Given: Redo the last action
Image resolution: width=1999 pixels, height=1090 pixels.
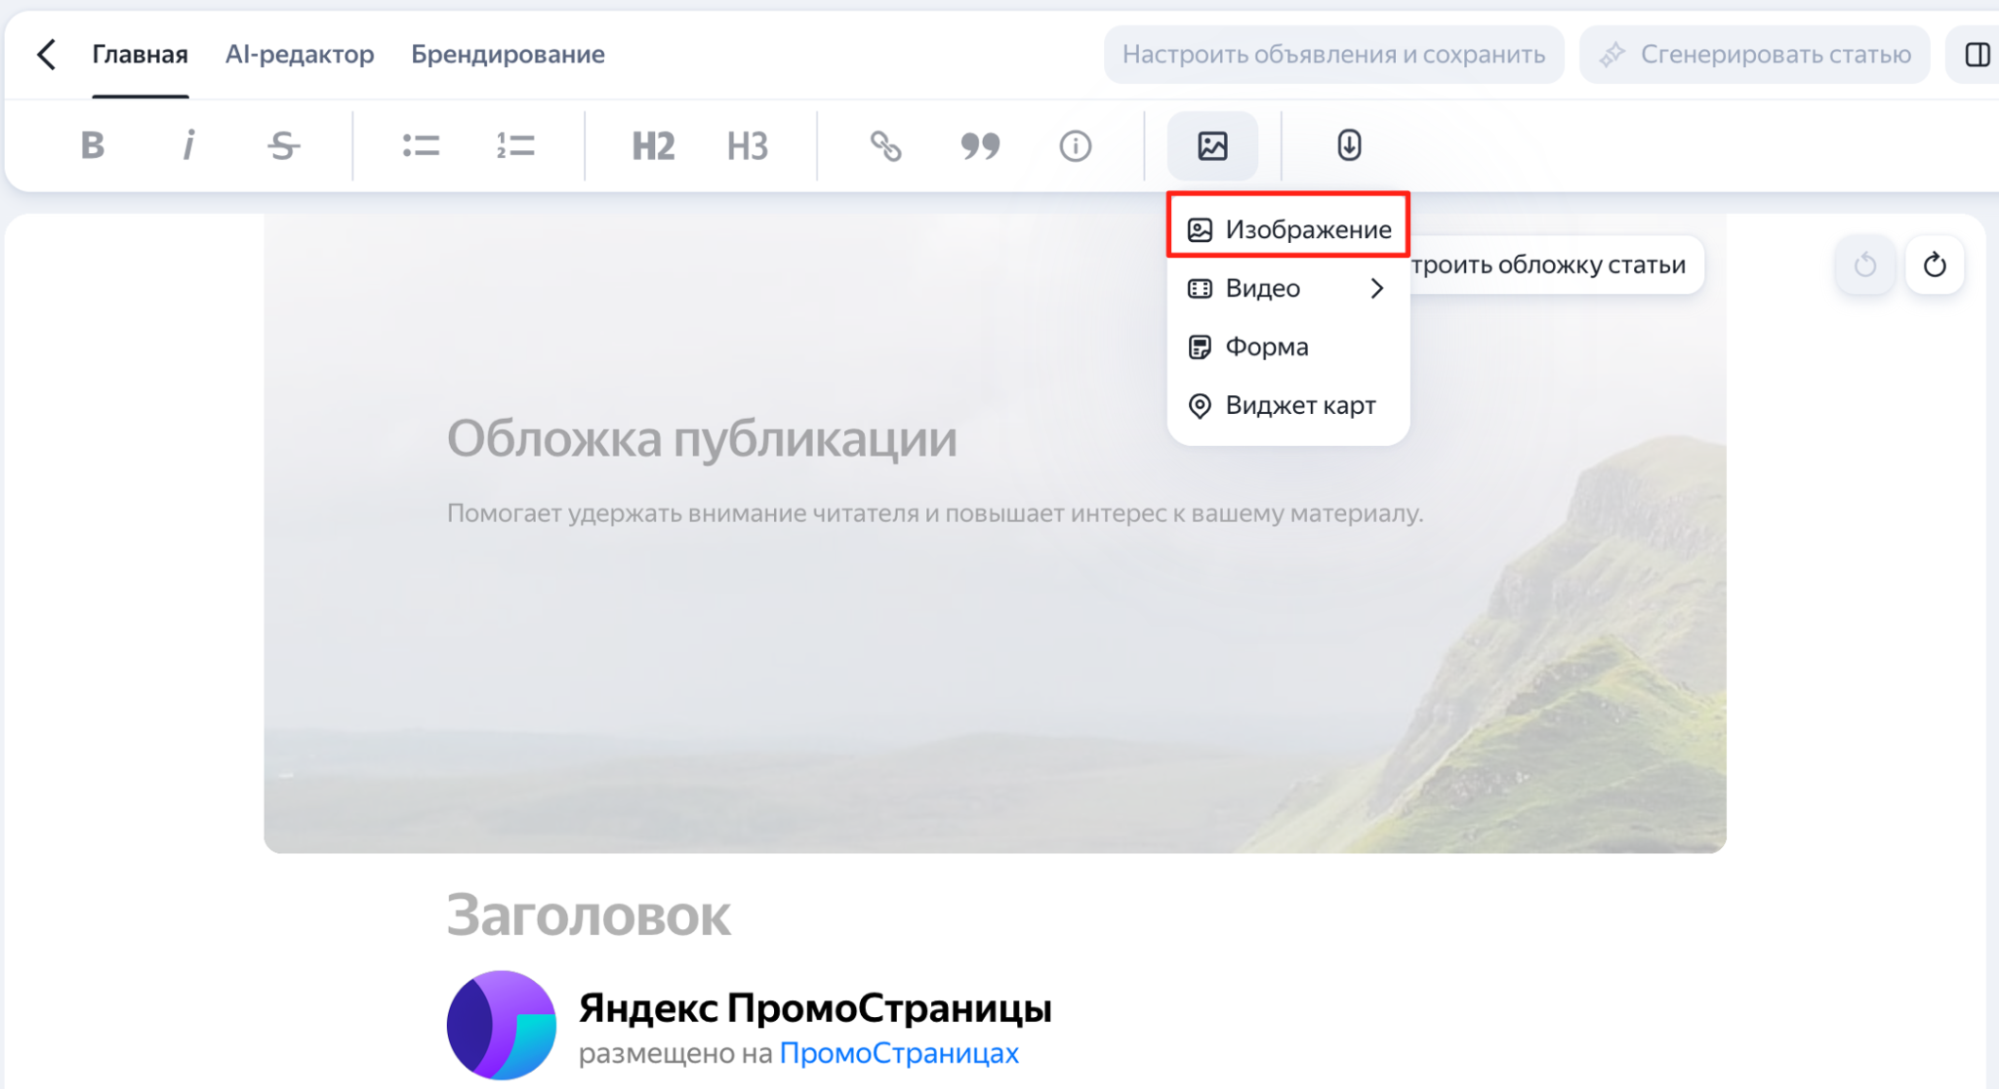Looking at the screenshot, I should [1935, 265].
